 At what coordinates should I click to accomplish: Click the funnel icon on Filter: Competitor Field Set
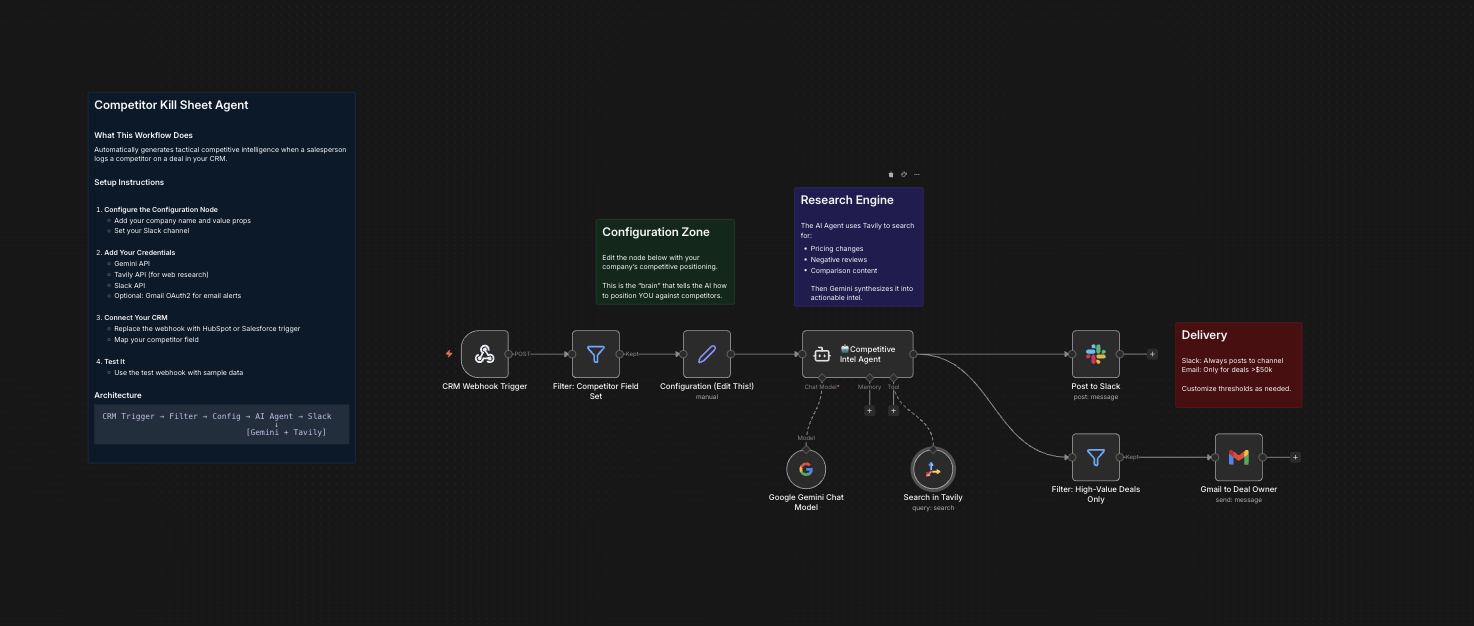click(x=595, y=354)
